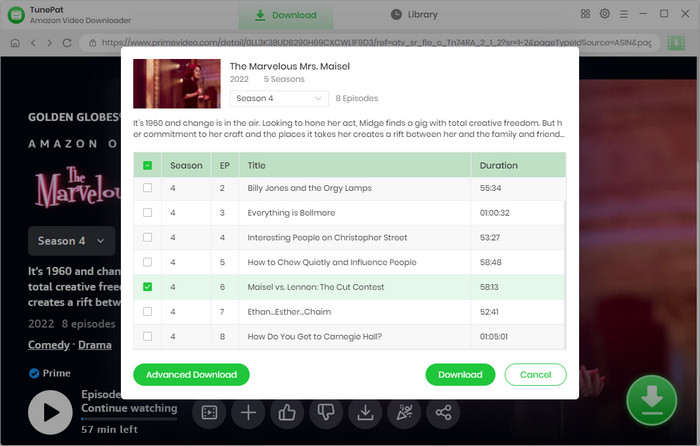The width and height of the screenshot is (700, 446).
Task: Reload the page with refresh icon
Action: [67, 43]
